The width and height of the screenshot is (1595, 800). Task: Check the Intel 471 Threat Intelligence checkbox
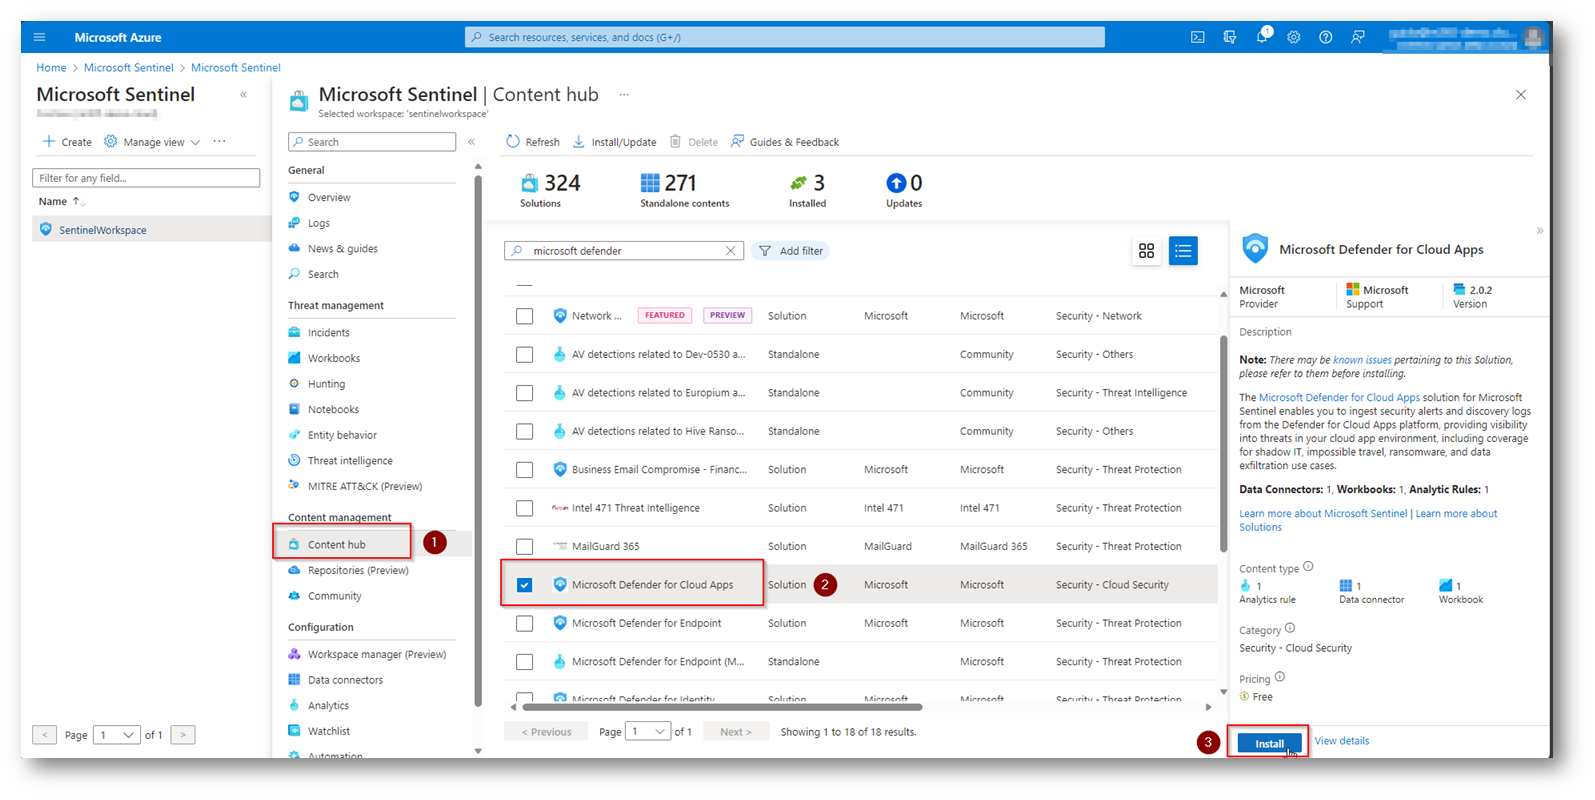point(524,509)
